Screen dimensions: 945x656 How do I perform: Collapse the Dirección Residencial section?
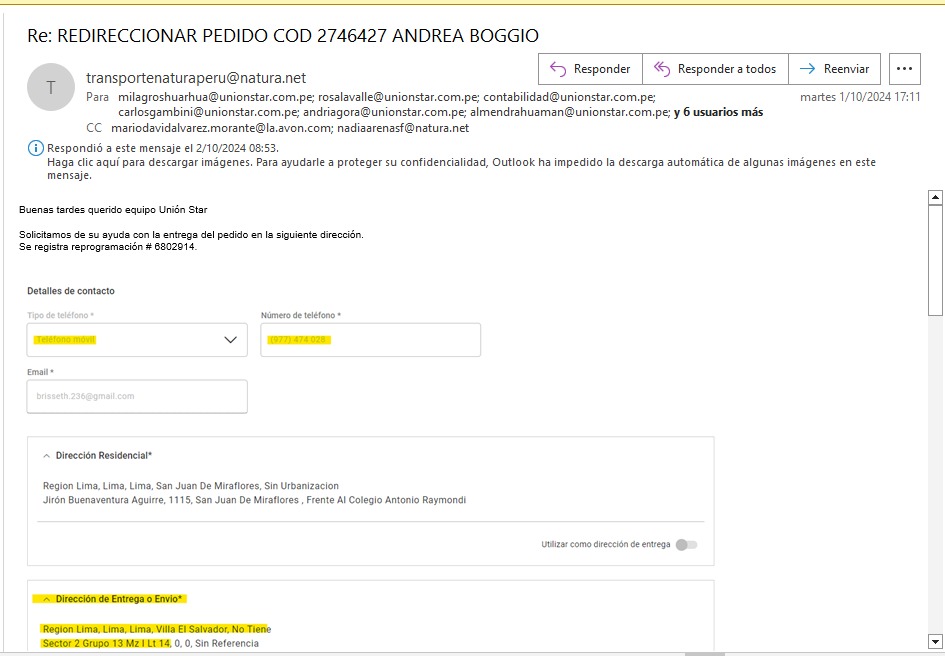pos(47,456)
